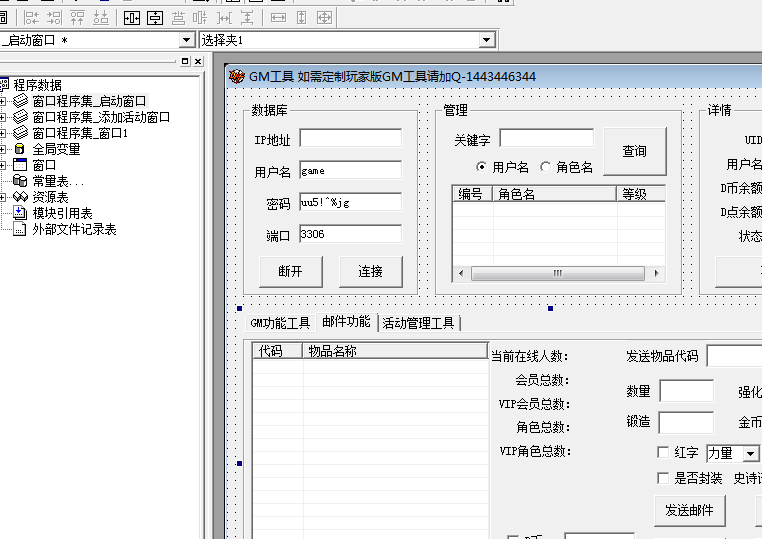Click the 连接 button

[370, 271]
